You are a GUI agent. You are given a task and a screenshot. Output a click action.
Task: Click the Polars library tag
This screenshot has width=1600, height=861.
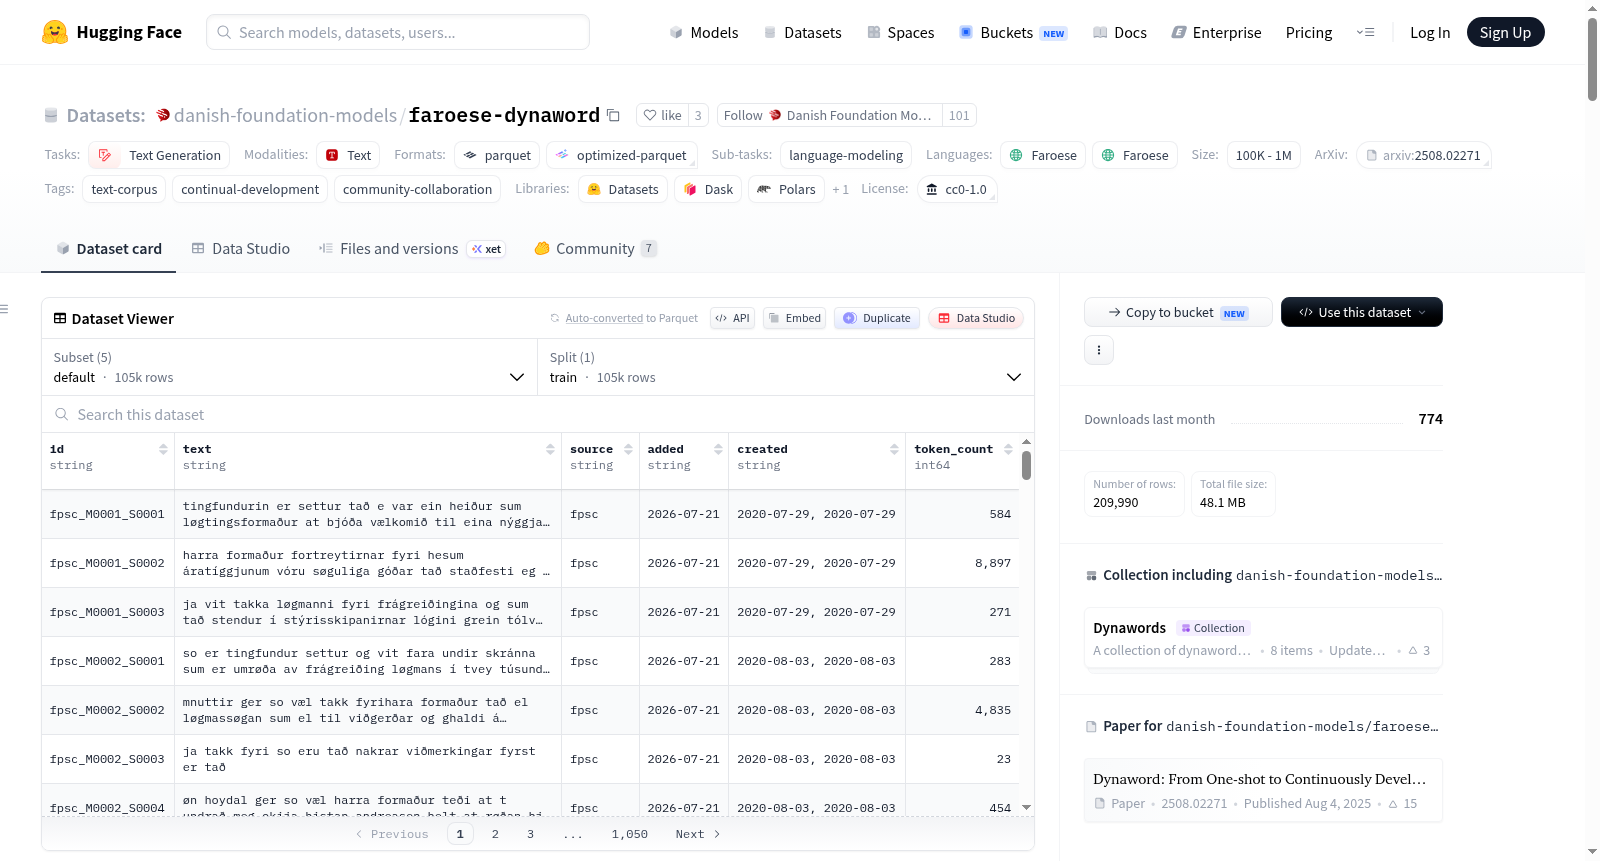(x=786, y=189)
